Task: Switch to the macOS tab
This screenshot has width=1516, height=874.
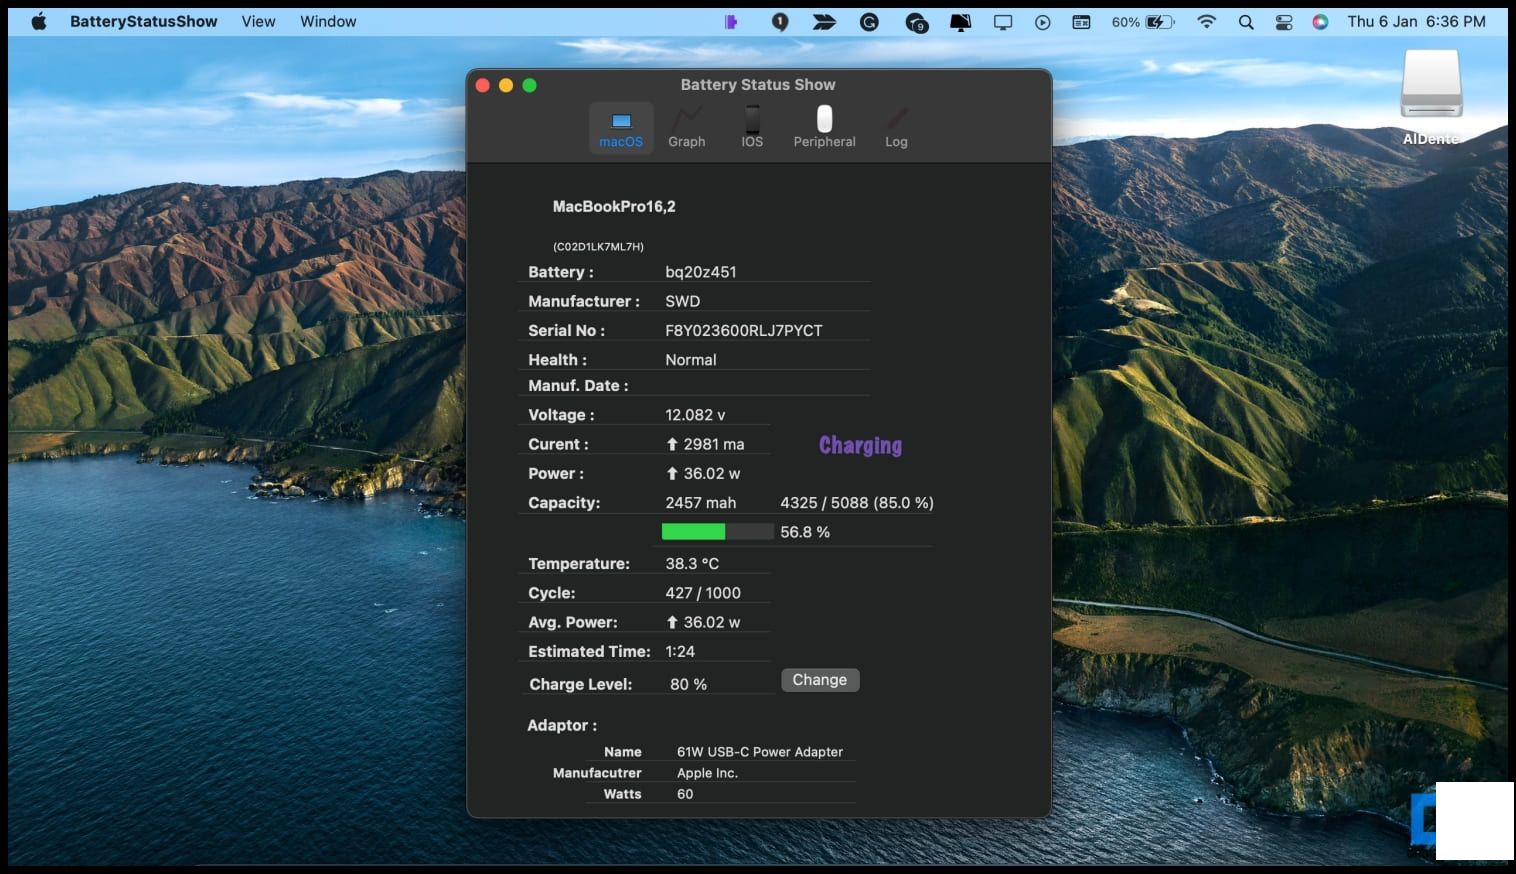Action: tap(621, 128)
